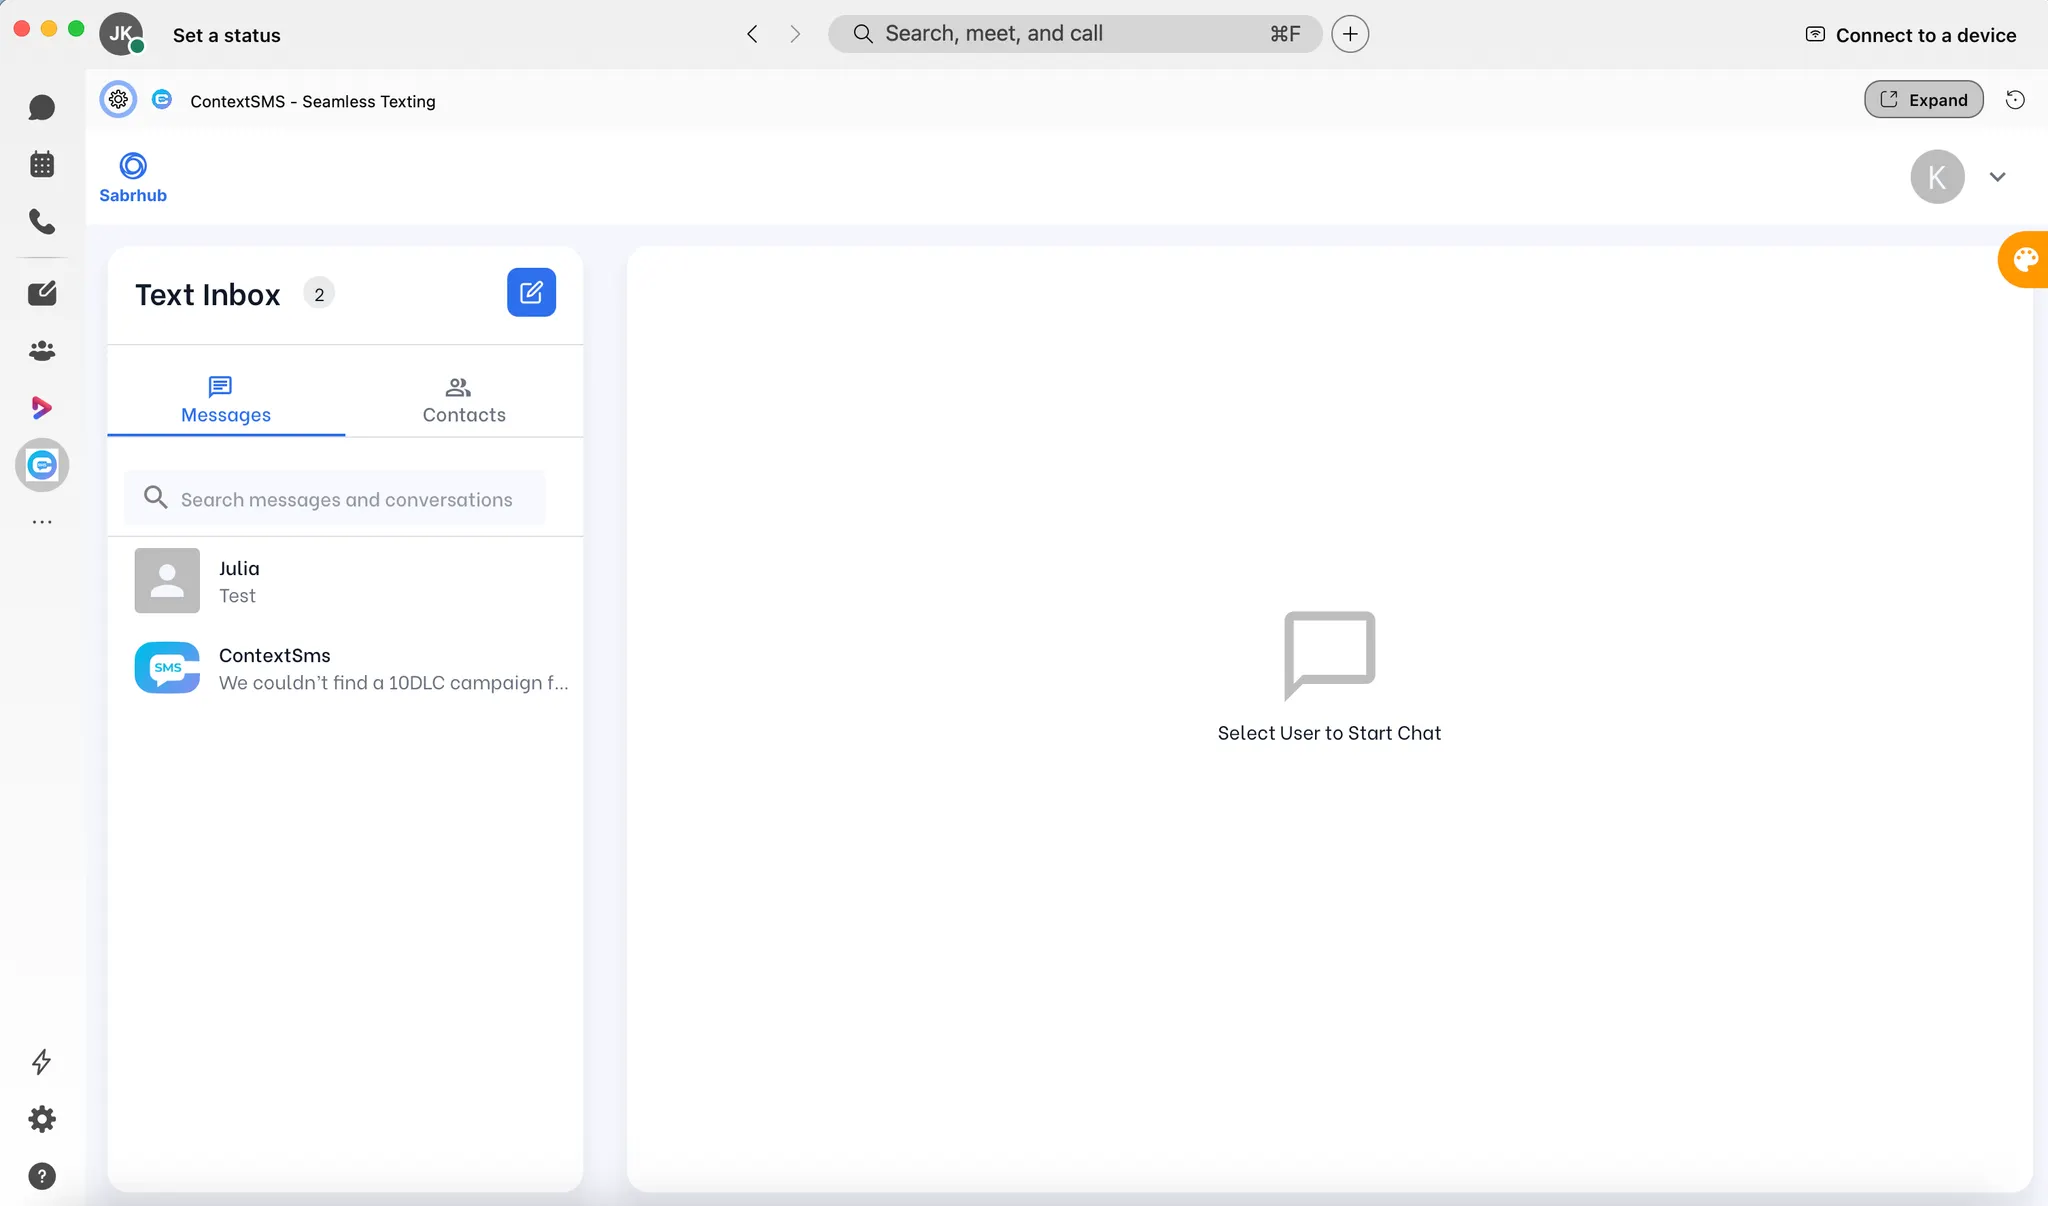Open the Chat section in the sidebar
The width and height of the screenshot is (2048, 1206).
click(42, 107)
